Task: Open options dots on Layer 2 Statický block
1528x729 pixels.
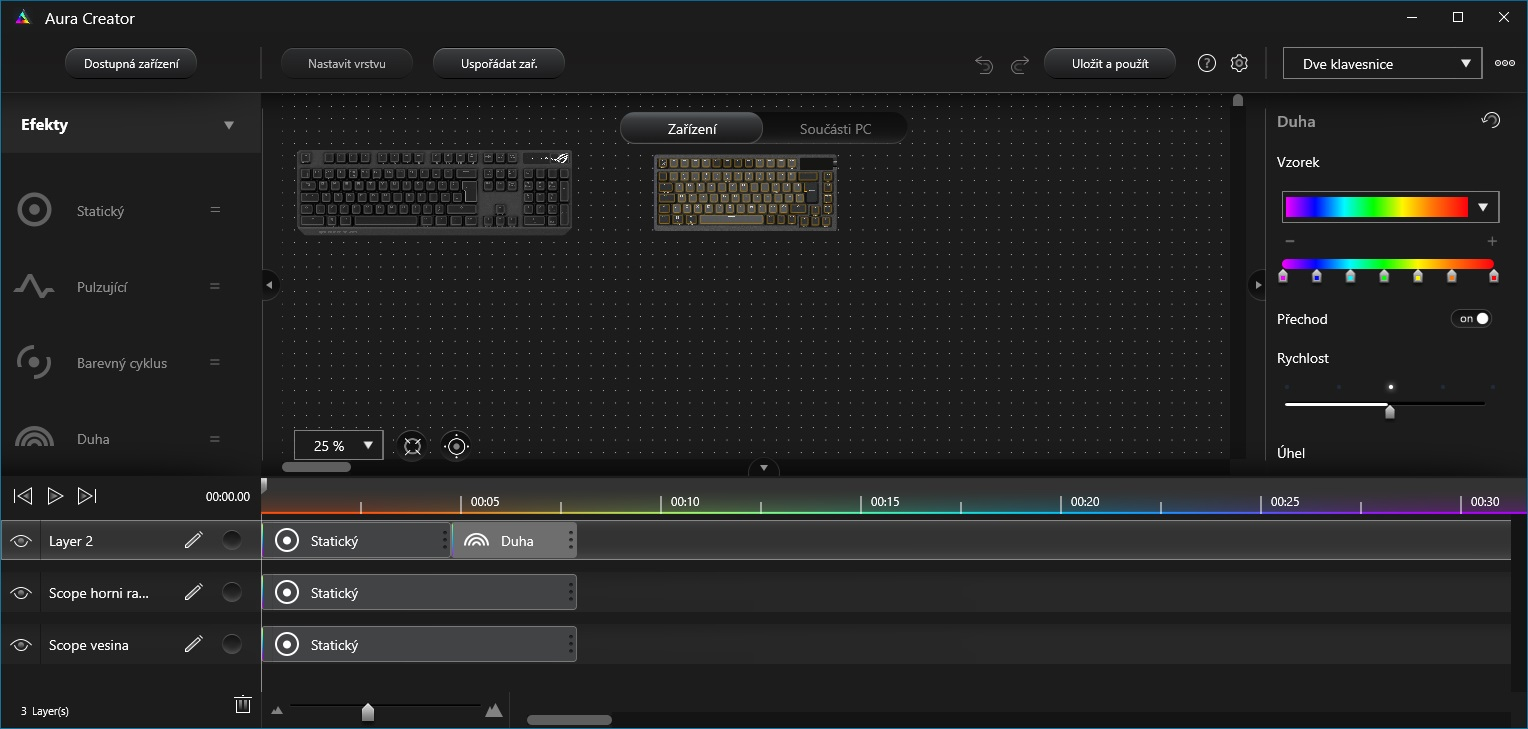Action: tap(445, 541)
